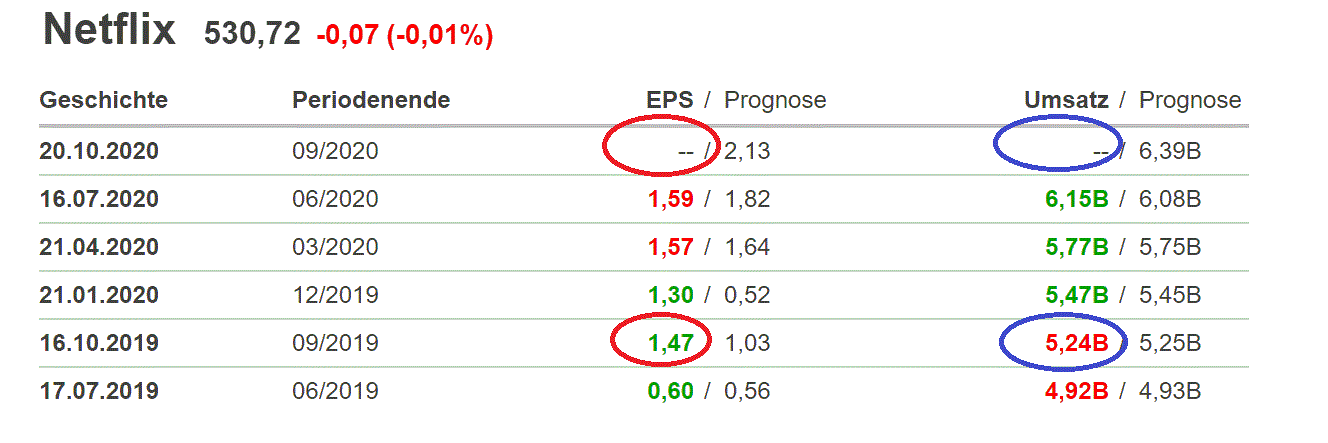The image size is (1328, 443).
Task: Click the Periodenende column header
Action: [371, 100]
